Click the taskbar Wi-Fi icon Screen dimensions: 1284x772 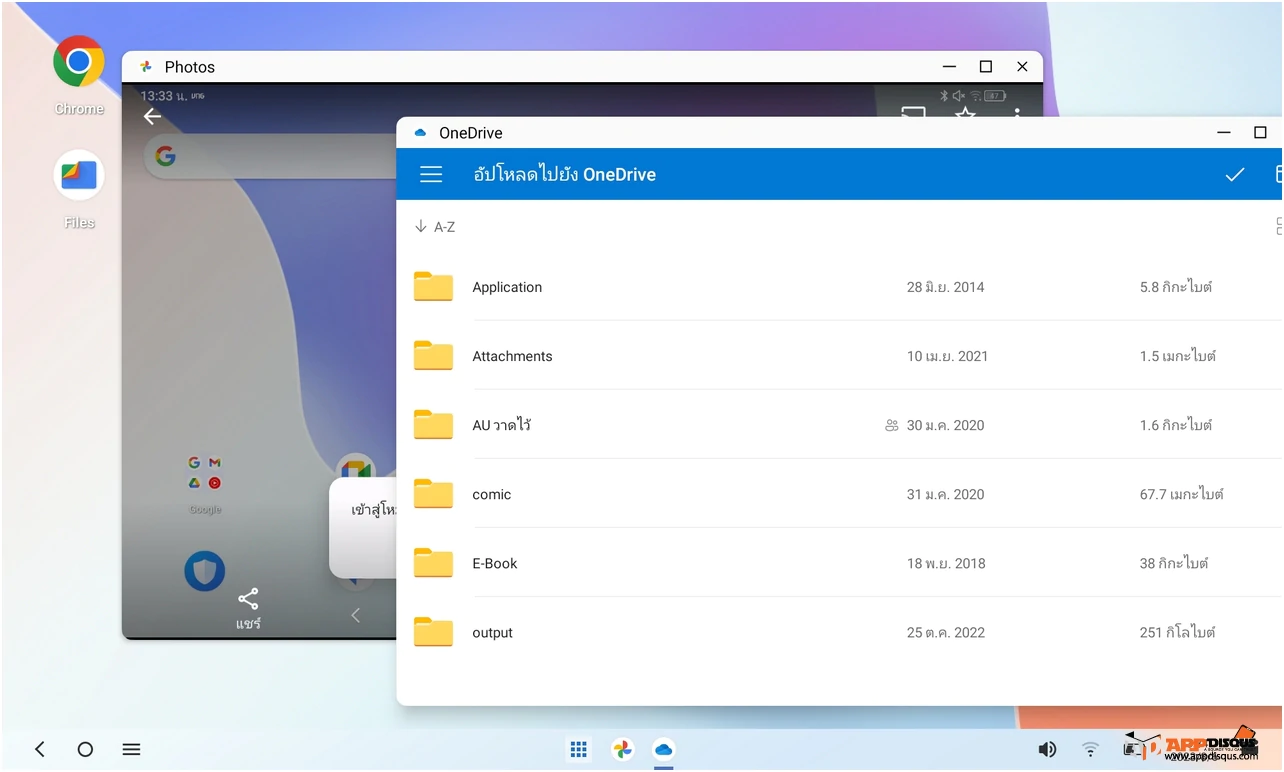1091,749
